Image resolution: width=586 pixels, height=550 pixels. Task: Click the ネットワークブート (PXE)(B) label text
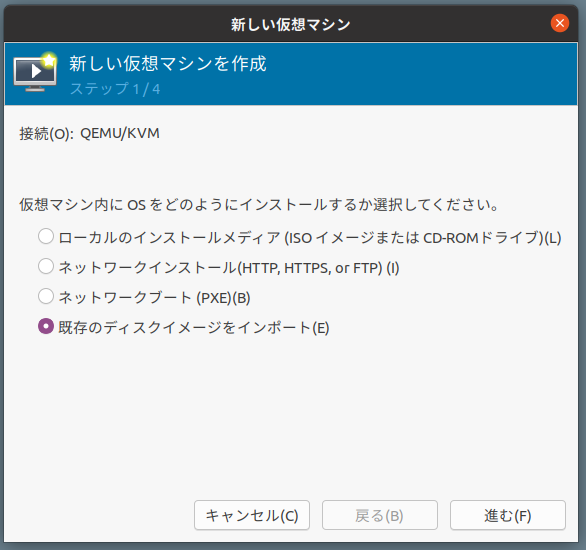[154, 298]
